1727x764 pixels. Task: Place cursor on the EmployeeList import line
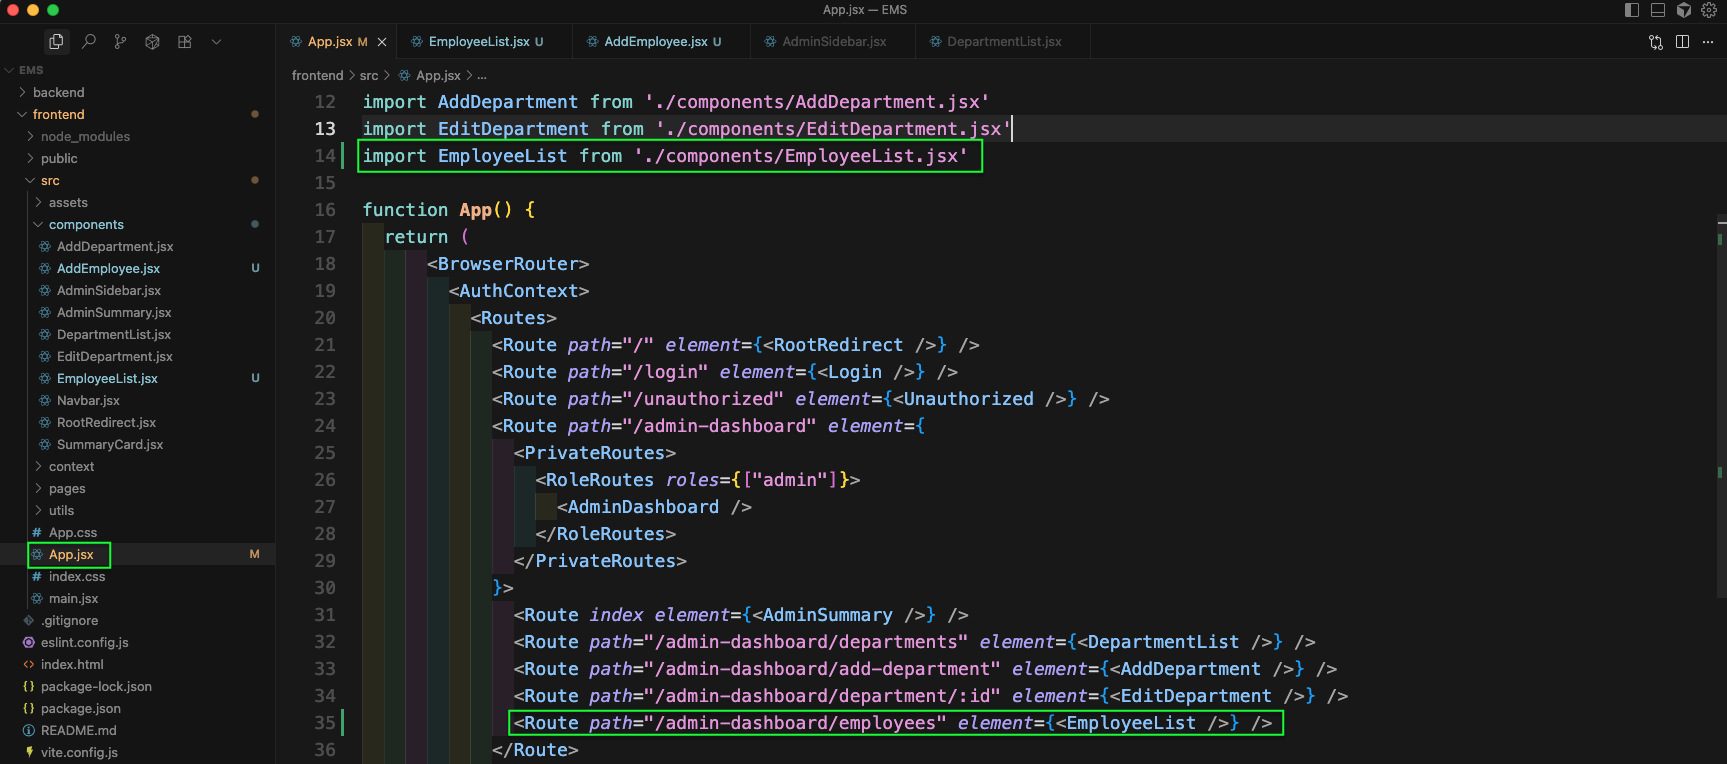tap(665, 156)
